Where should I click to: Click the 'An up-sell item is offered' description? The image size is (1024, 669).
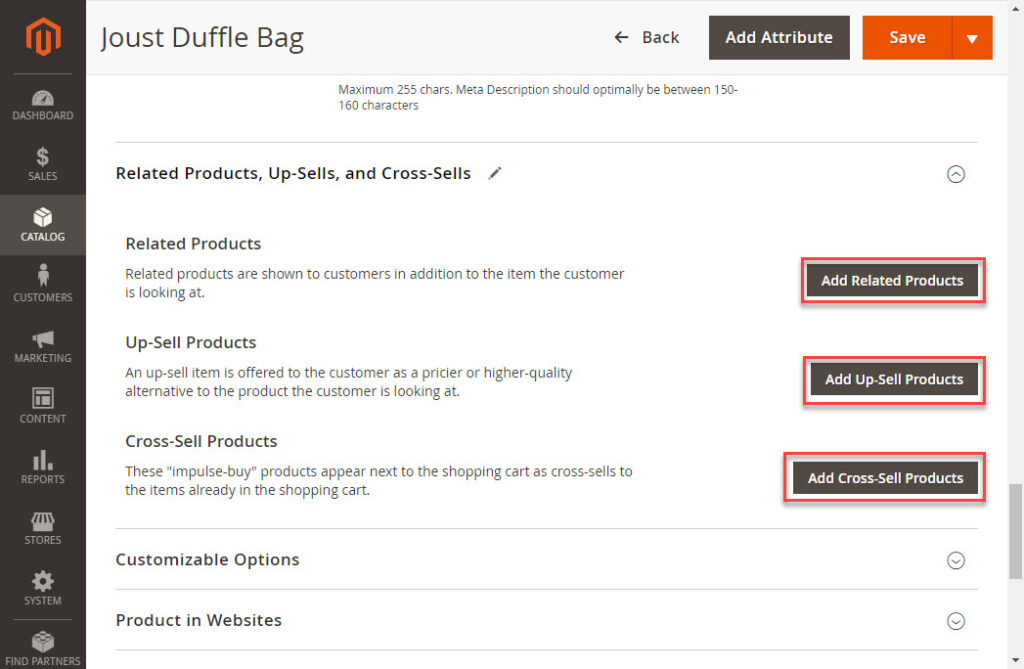349,382
